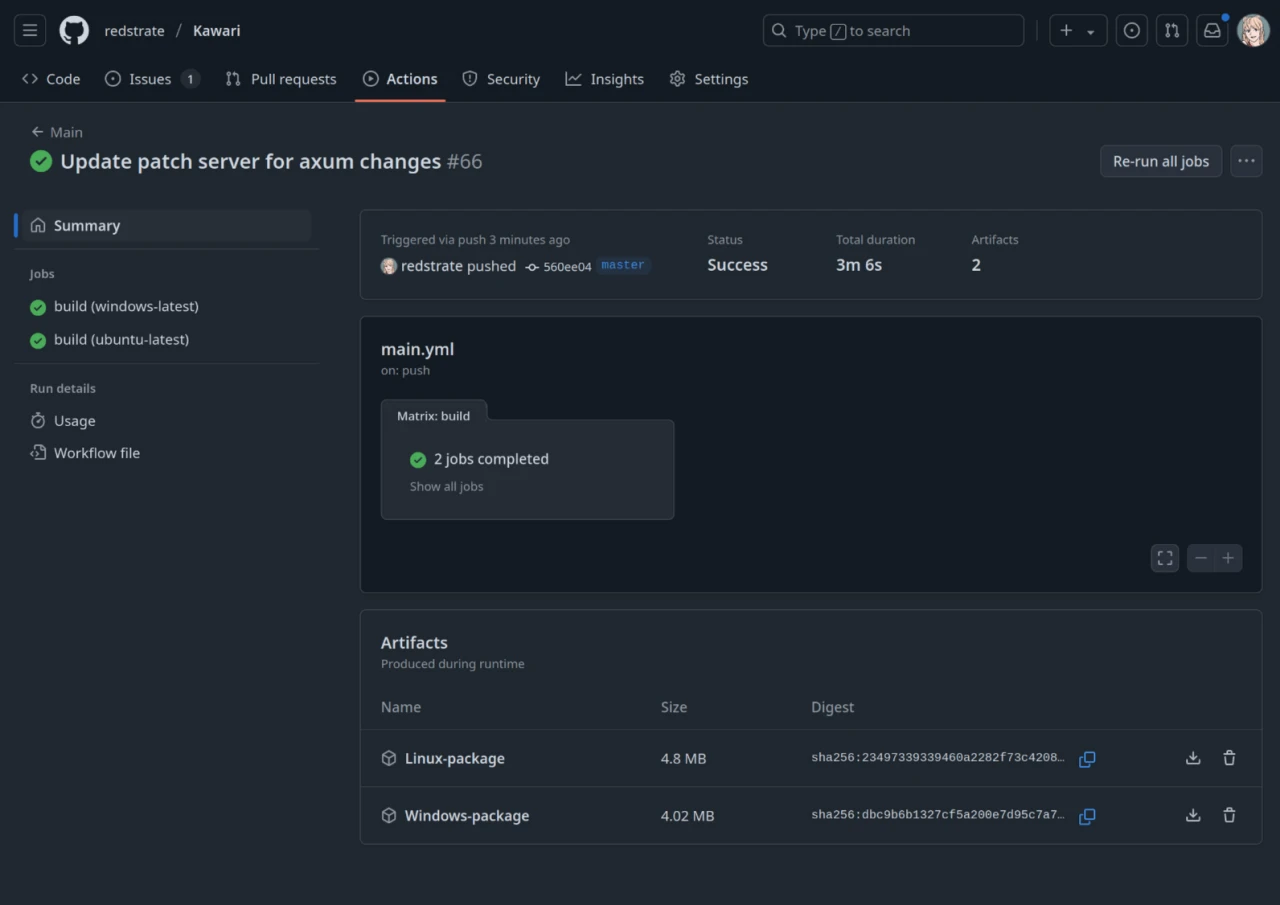Viewport: 1280px width, 905px height.
Task: Delete the Windows-package artifact
Action: point(1229,815)
